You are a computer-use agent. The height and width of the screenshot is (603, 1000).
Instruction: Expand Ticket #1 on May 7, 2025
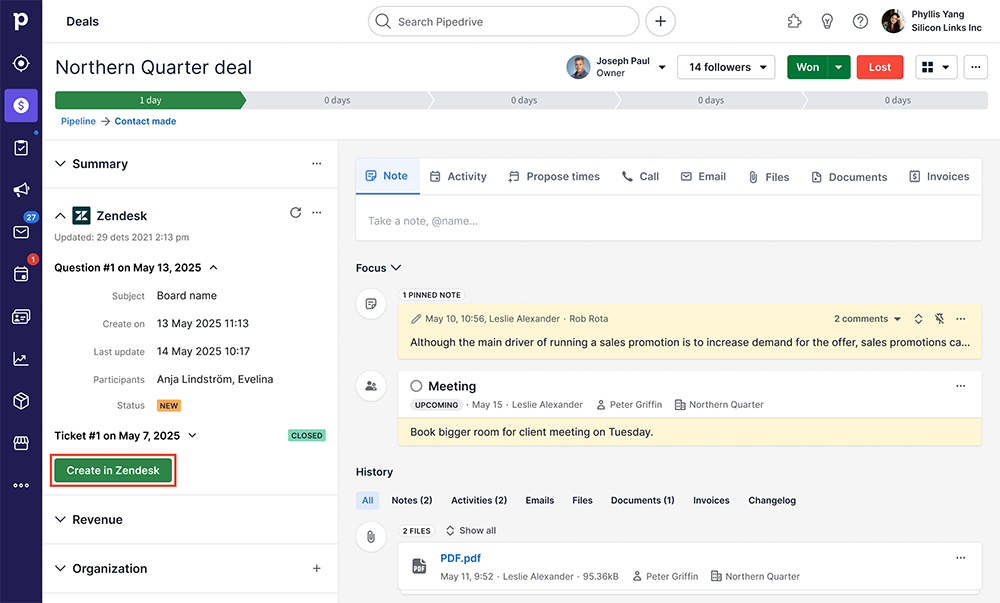click(193, 435)
